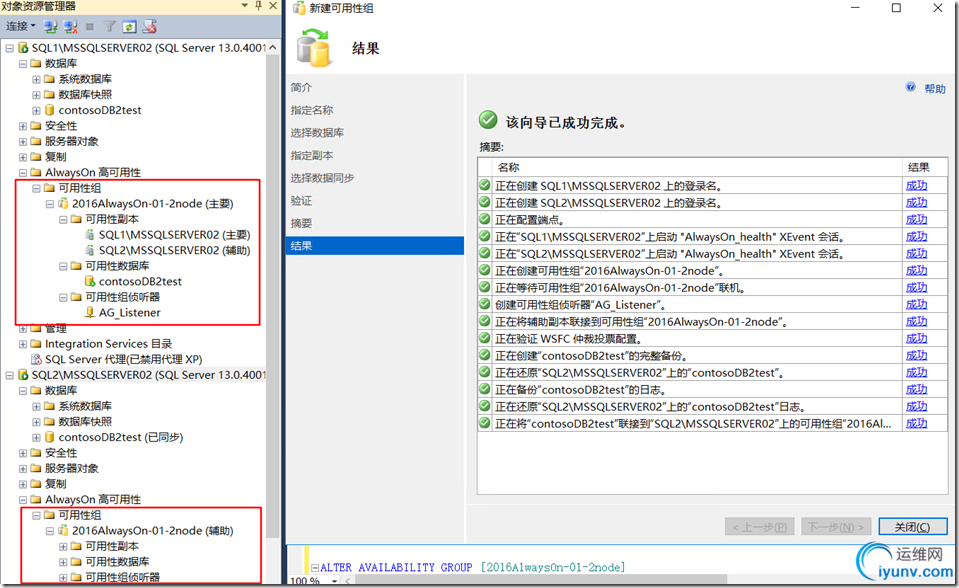Open 成功 link for 创建可用性组侦听器"AG_Listener"
This screenshot has width=959, height=588.
tap(916, 304)
